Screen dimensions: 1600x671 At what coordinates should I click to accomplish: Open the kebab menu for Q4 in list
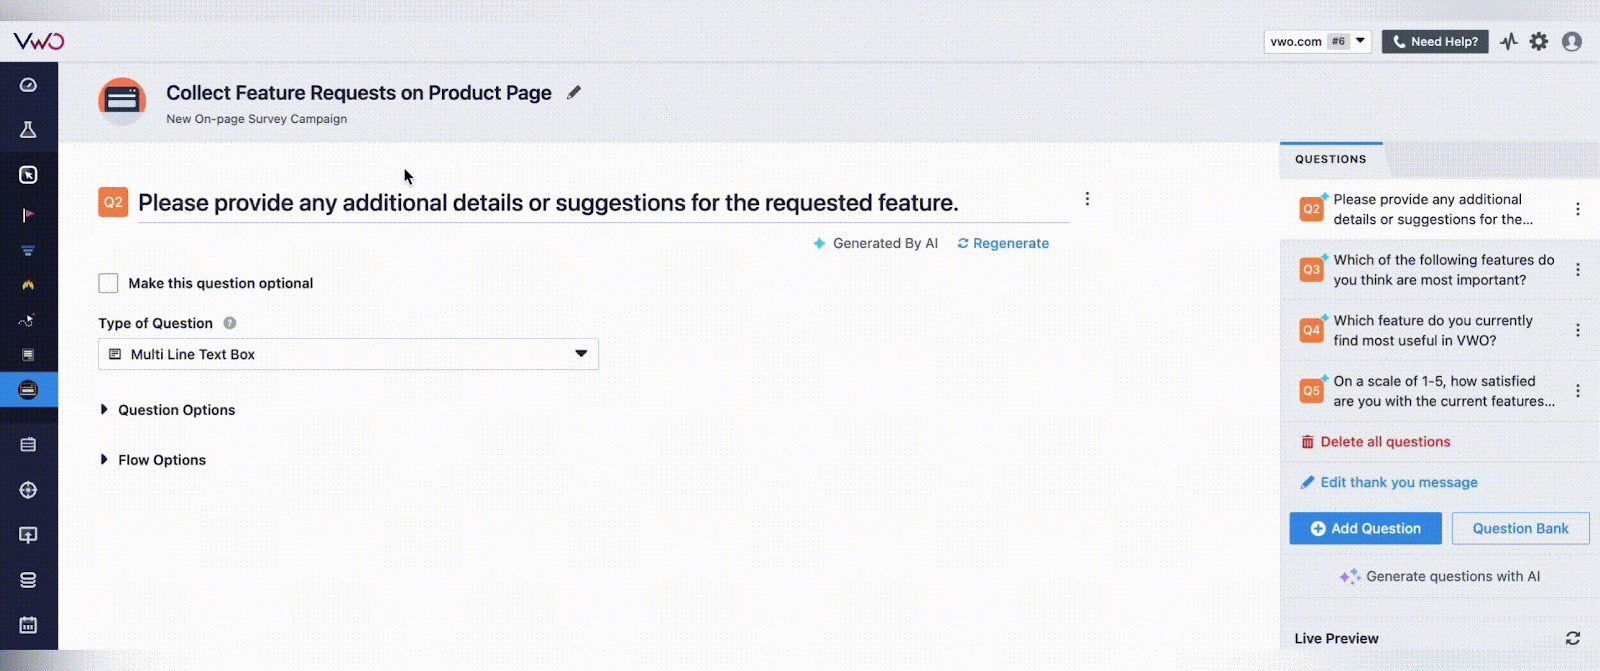pos(1578,330)
